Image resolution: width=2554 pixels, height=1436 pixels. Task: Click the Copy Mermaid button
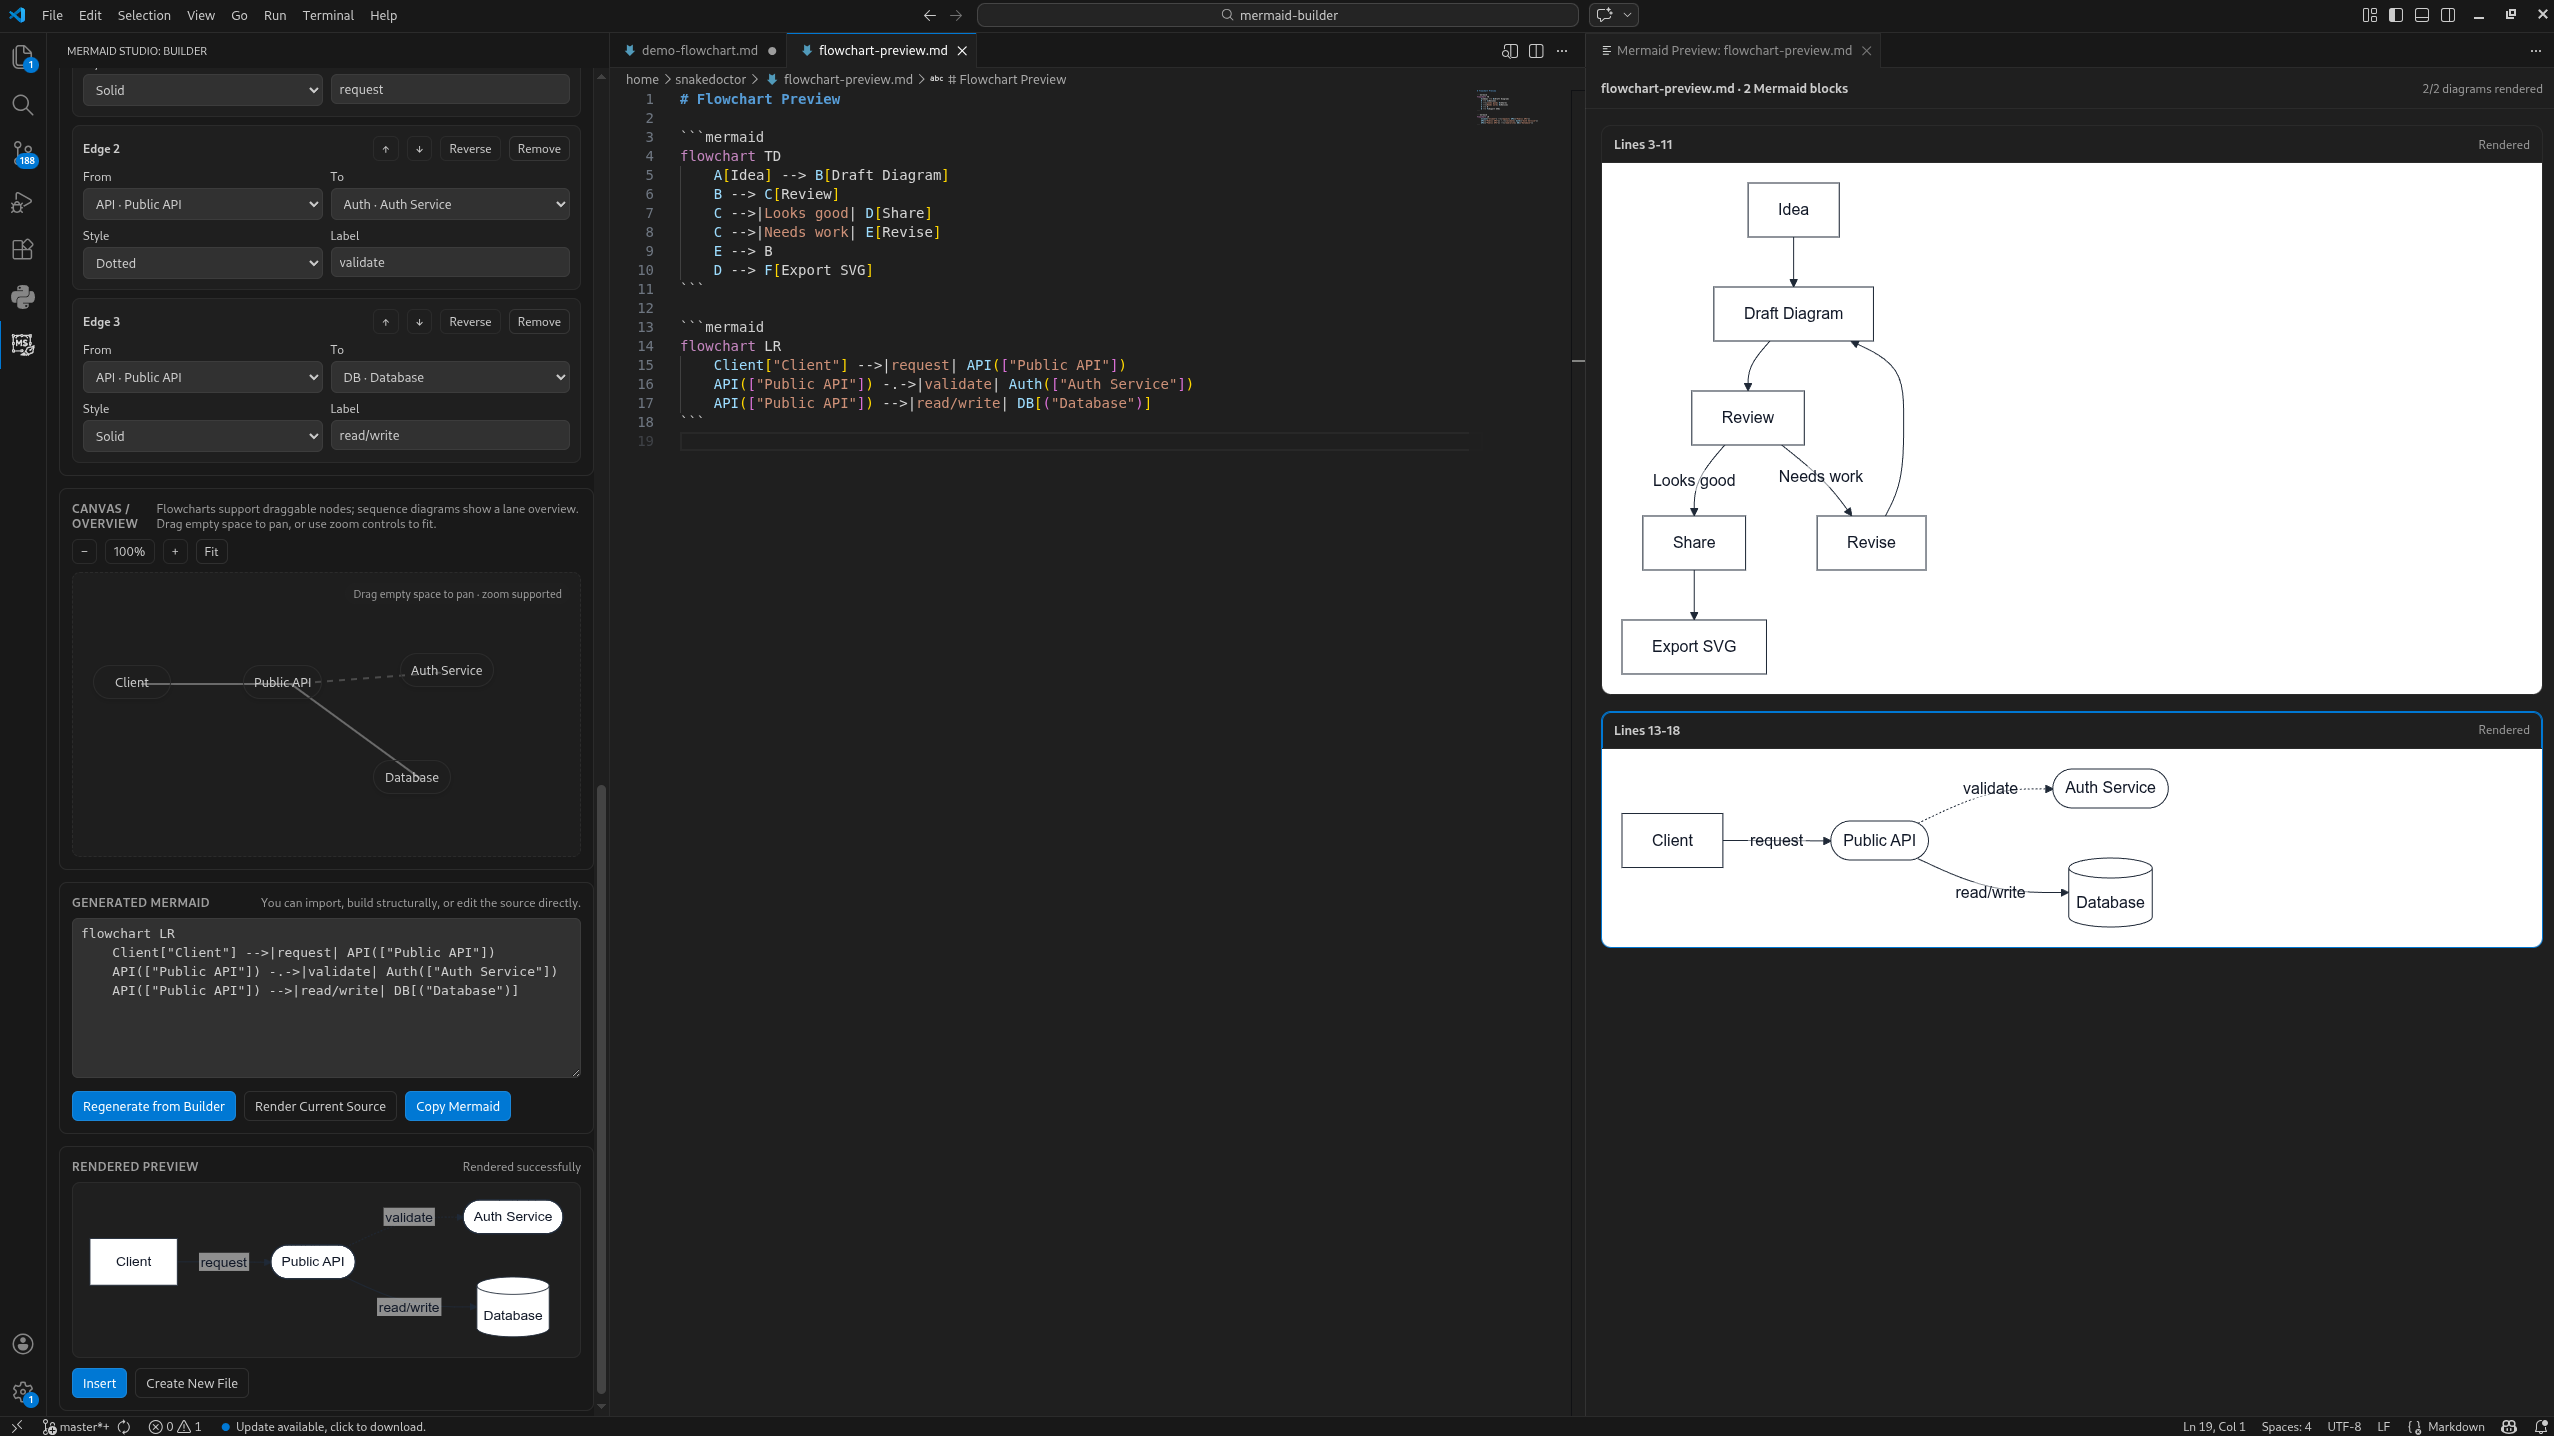(458, 1106)
